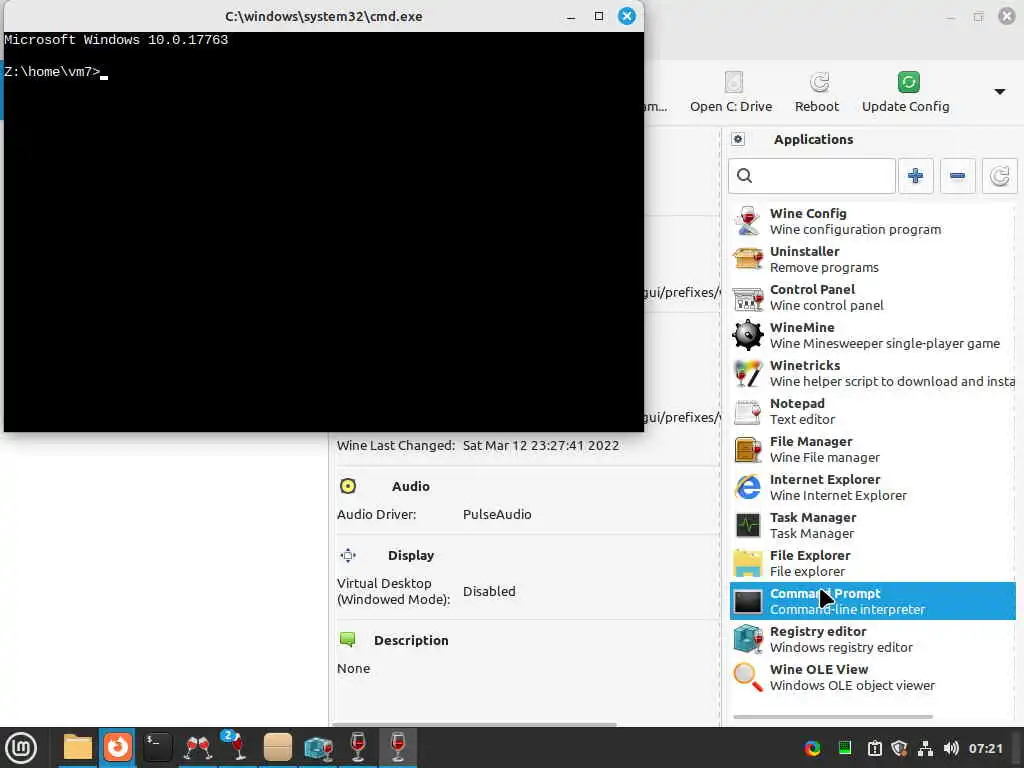Click the Reboot toolbar button
The height and width of the screenshot is (768, 1024).
pos(816,92)
